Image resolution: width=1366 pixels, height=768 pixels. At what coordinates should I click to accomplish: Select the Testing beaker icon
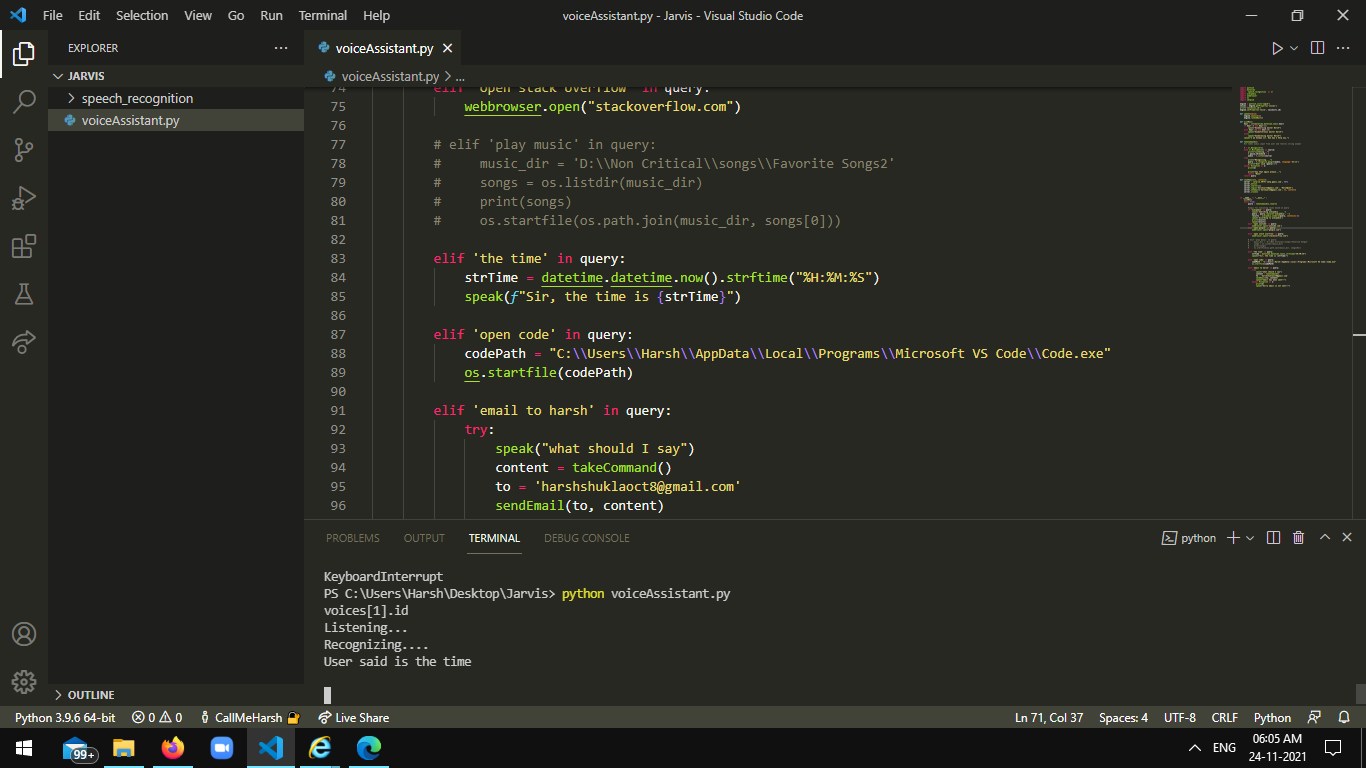tap(24, 294)
